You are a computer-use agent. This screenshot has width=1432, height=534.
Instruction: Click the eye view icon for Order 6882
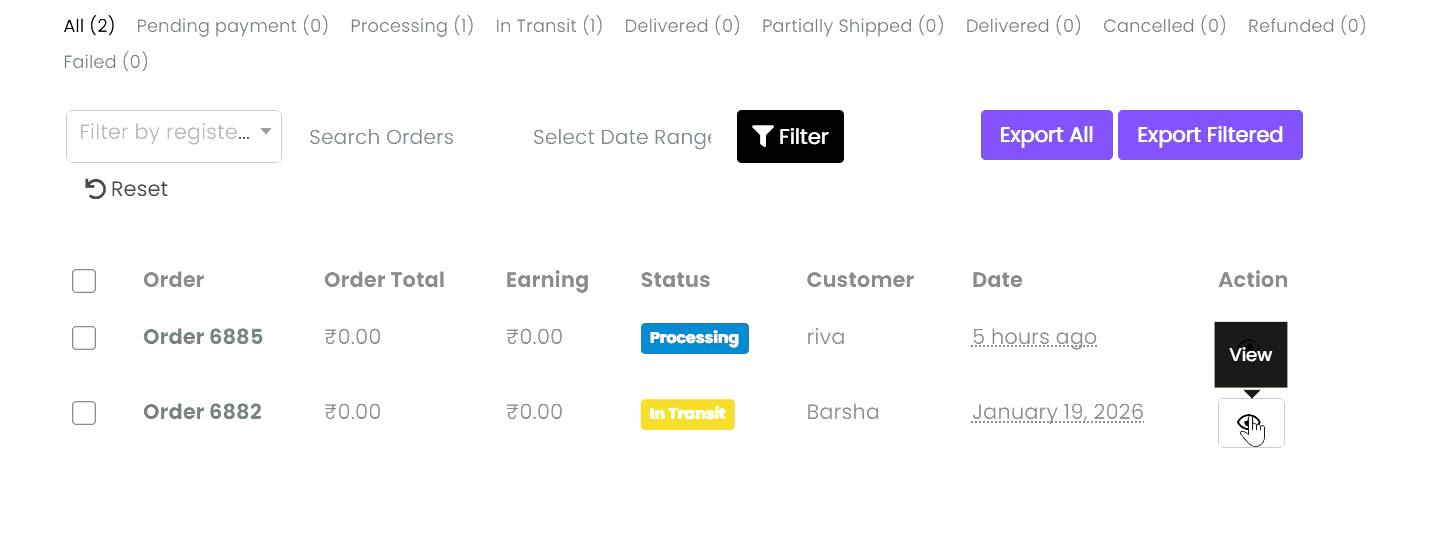pyautogui.click(x=1250, y=423)
